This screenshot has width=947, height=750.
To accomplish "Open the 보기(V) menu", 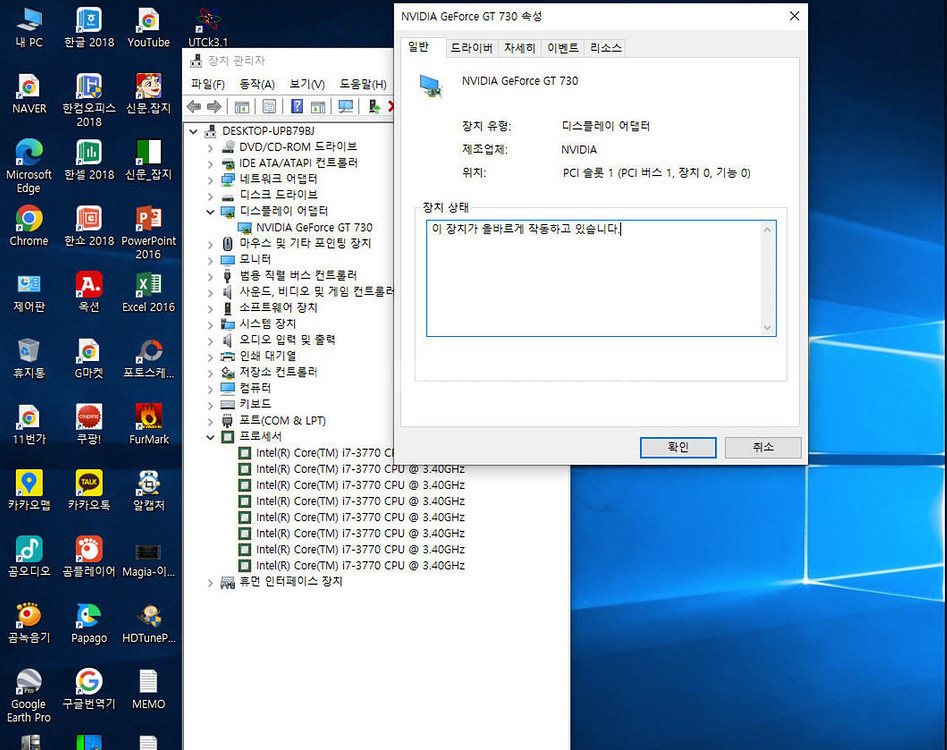I will [x=307, y=84].
